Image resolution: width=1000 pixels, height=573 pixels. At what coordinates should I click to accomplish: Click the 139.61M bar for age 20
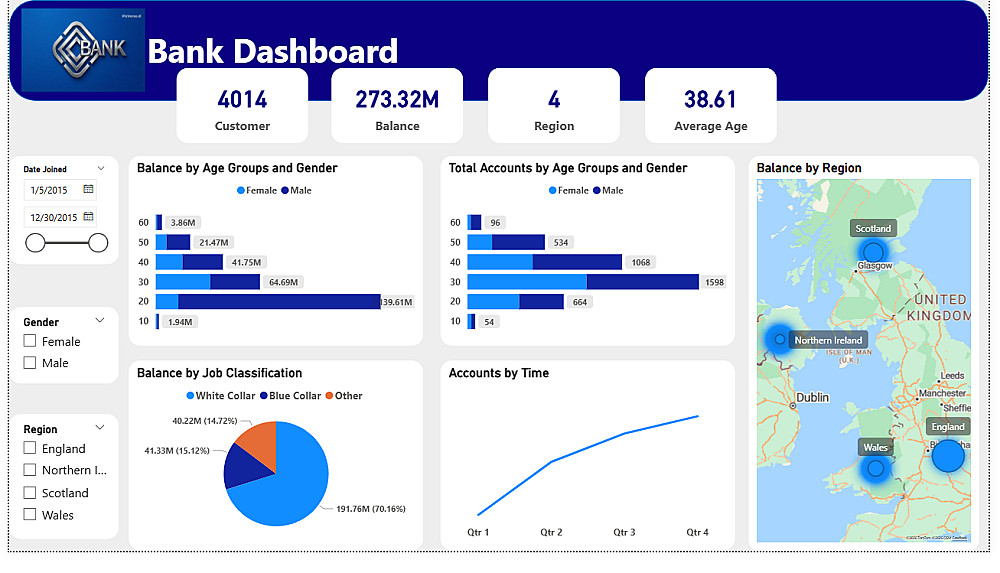click(x=268, y=302)
